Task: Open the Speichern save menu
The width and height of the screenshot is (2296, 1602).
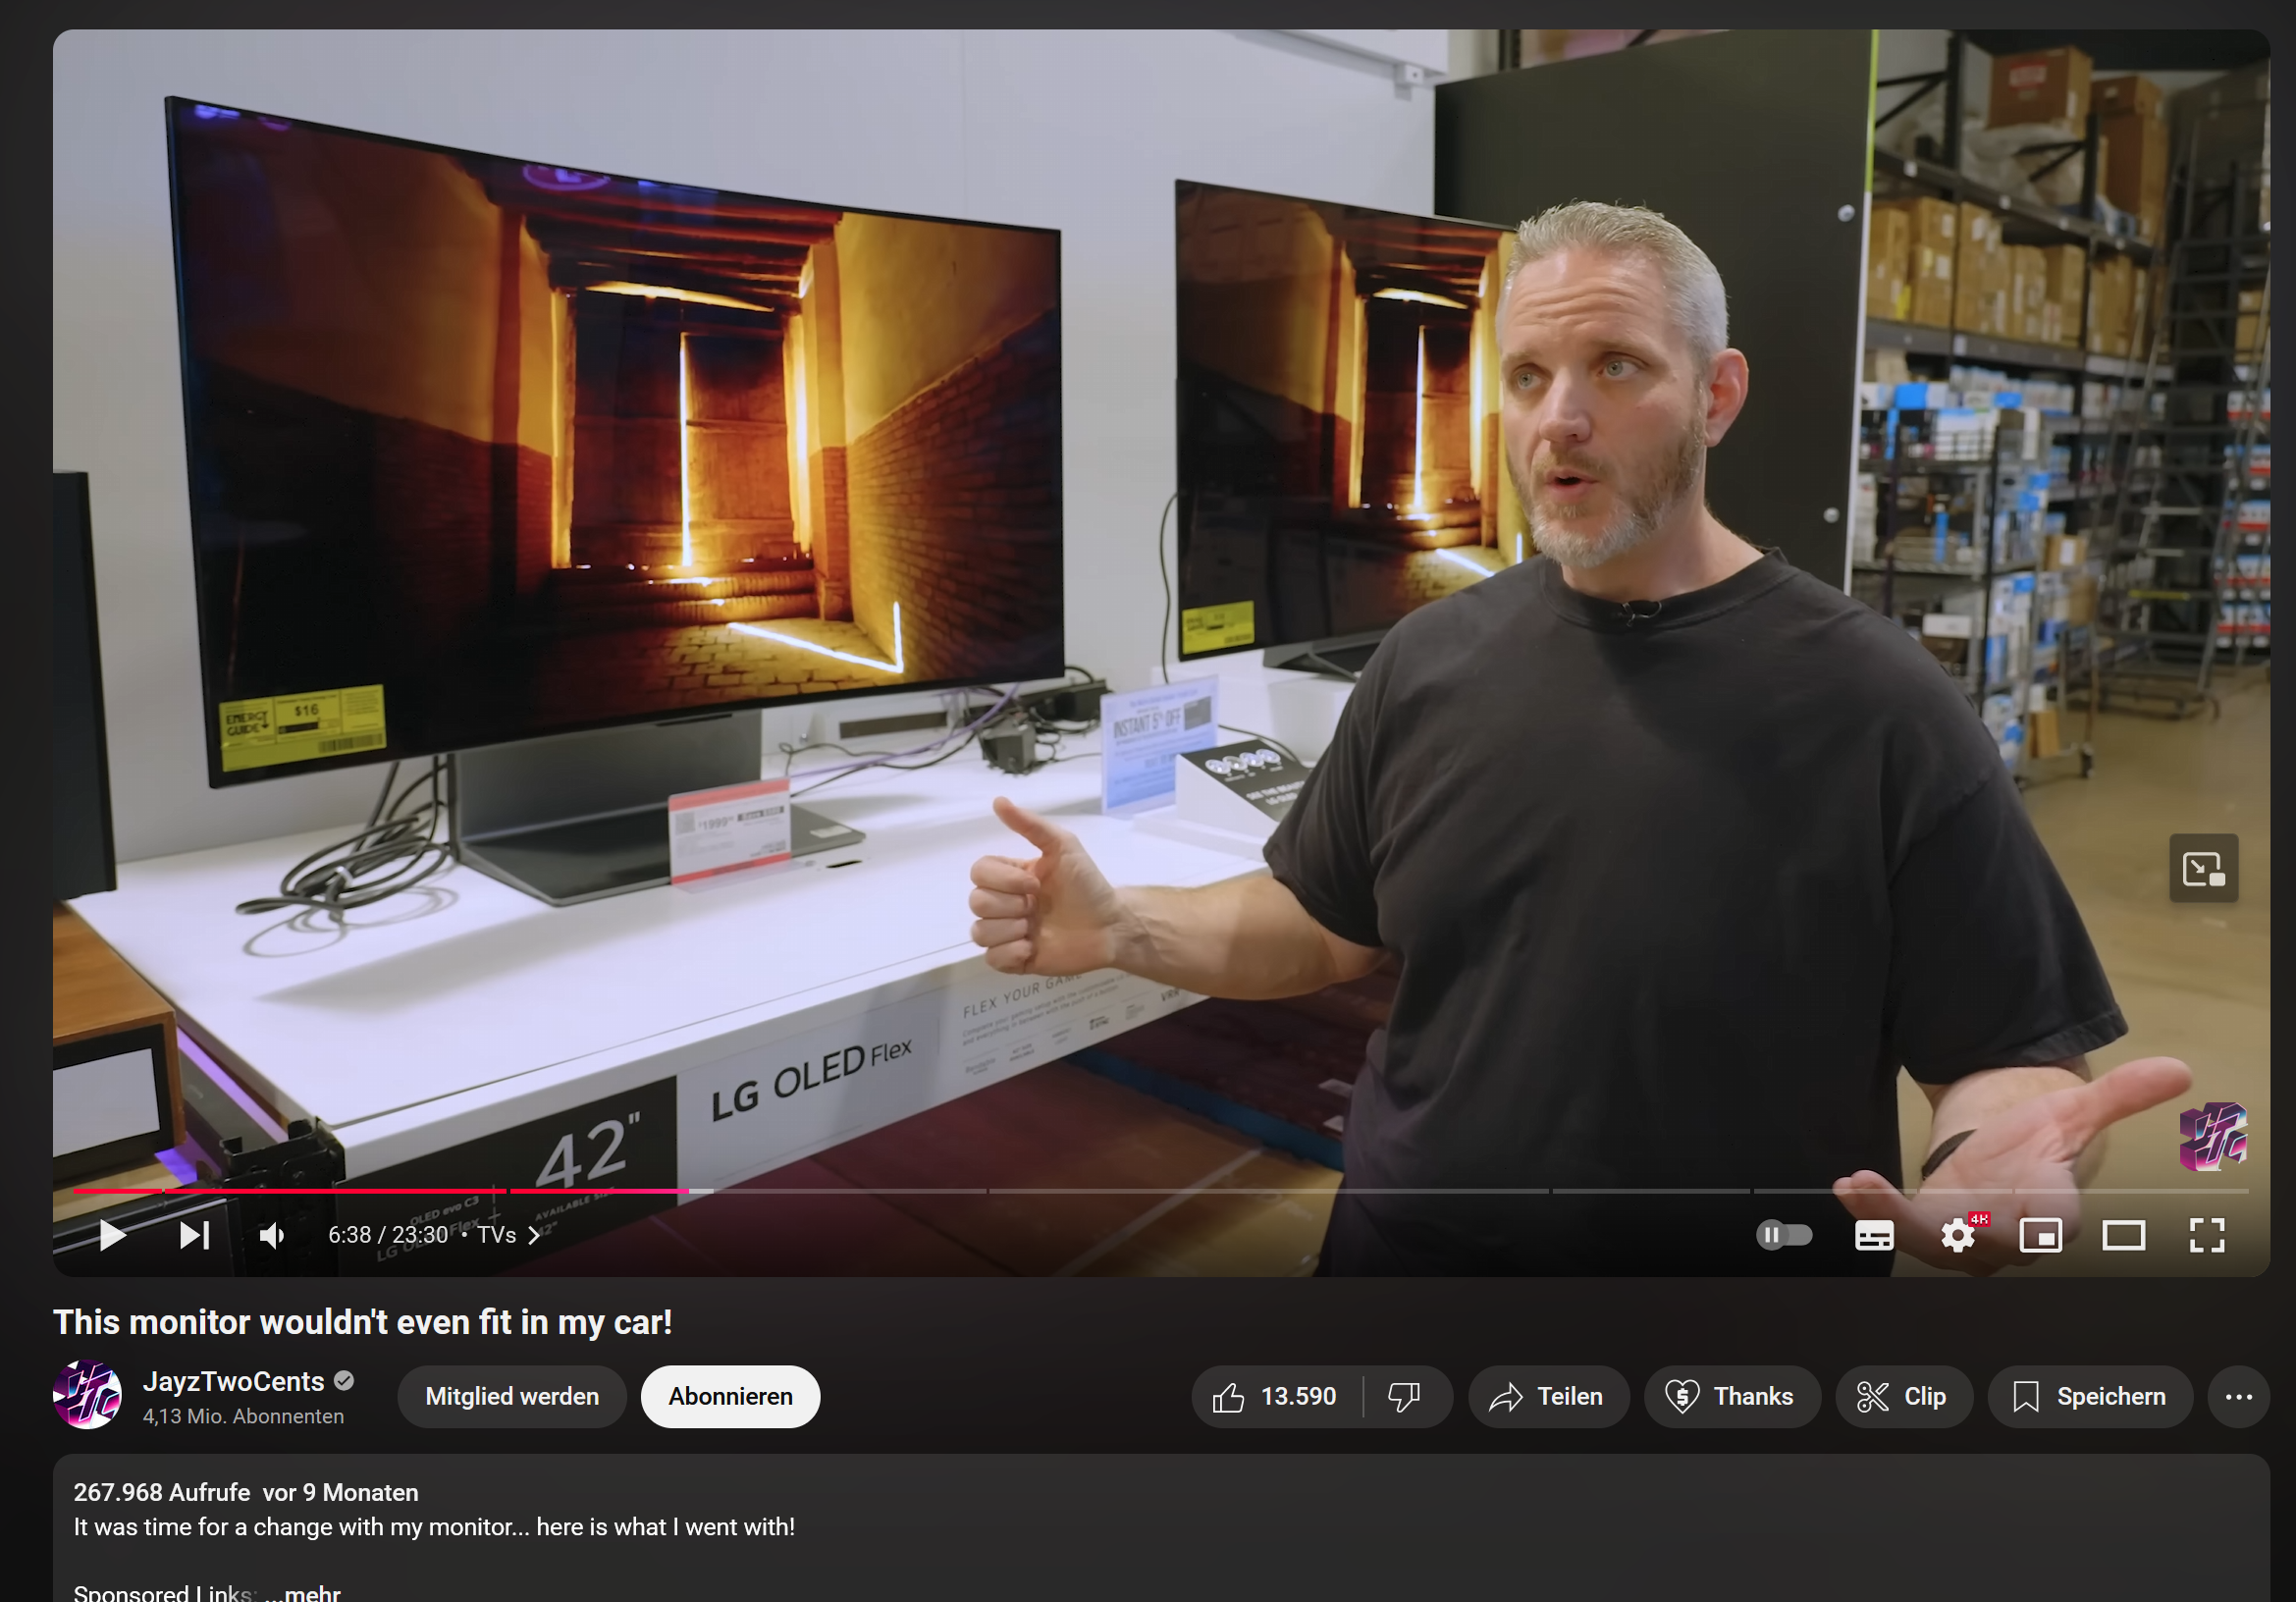Action: coord(2089,1396)
